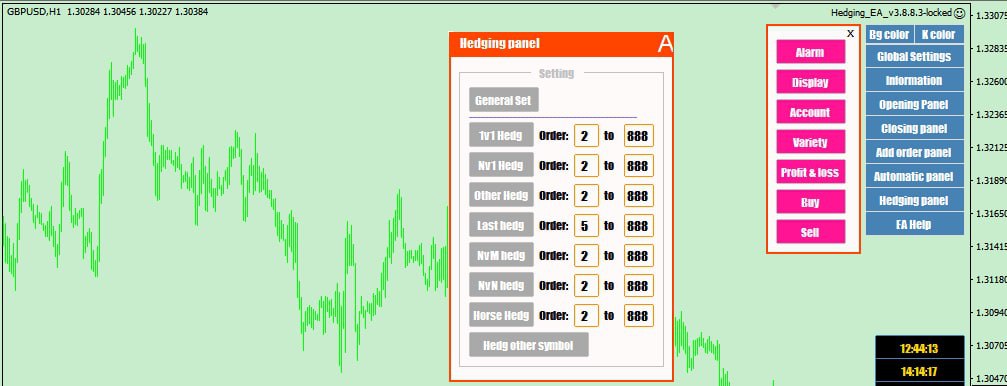
Task: Open Hedg other symbol
Action: (x=528, y=345)
